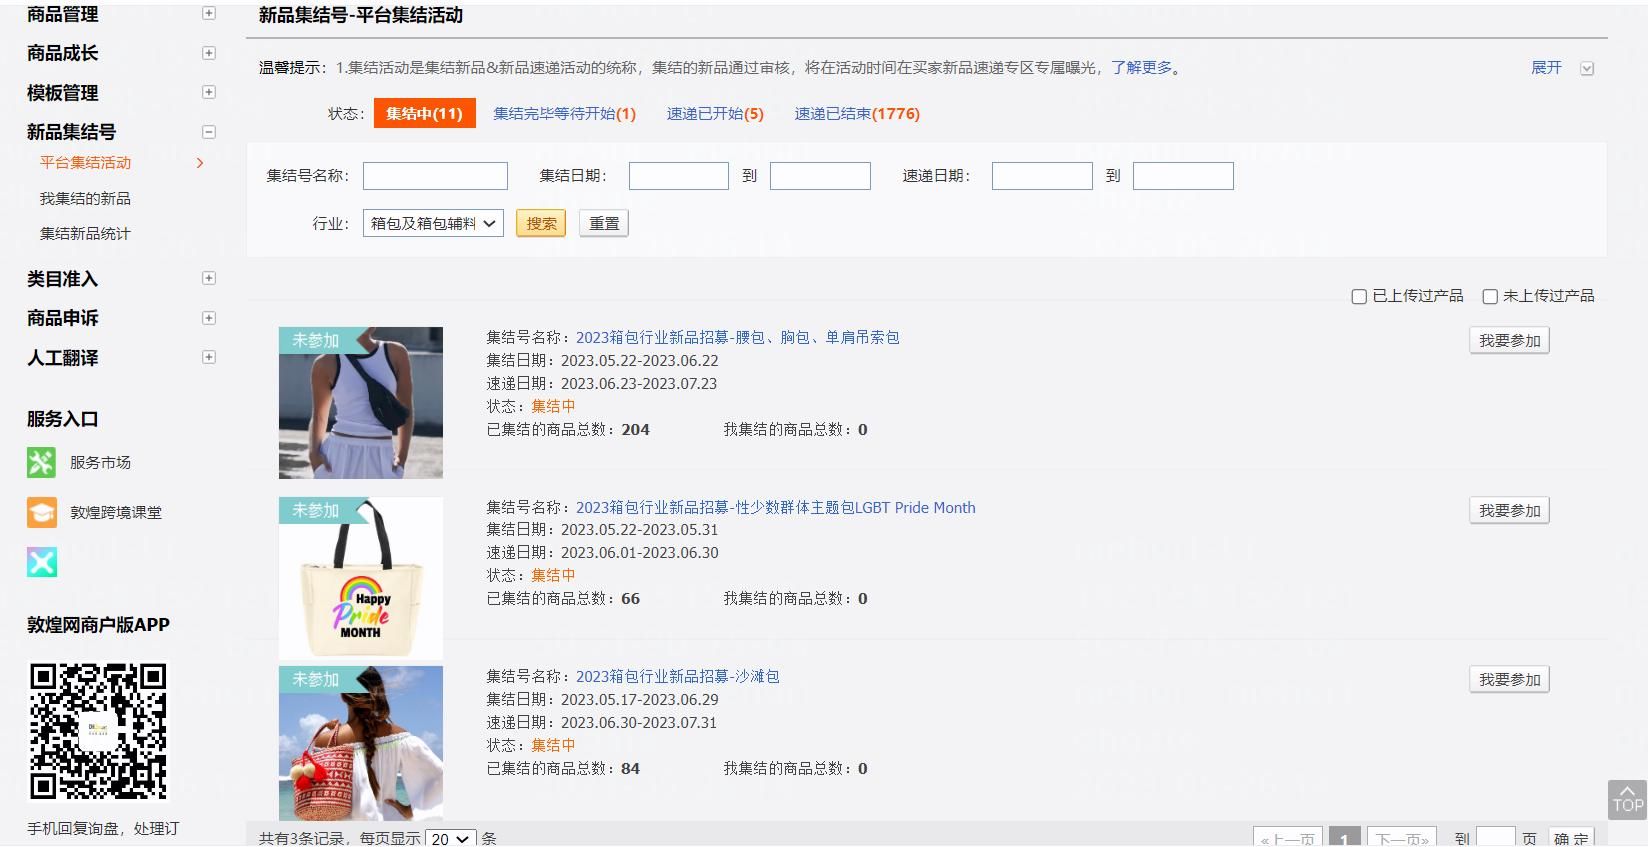Viewport: 1648px width, 847px height.
Task: Check the 未上传过产品 checkbox
Action: pos(1490,296)
